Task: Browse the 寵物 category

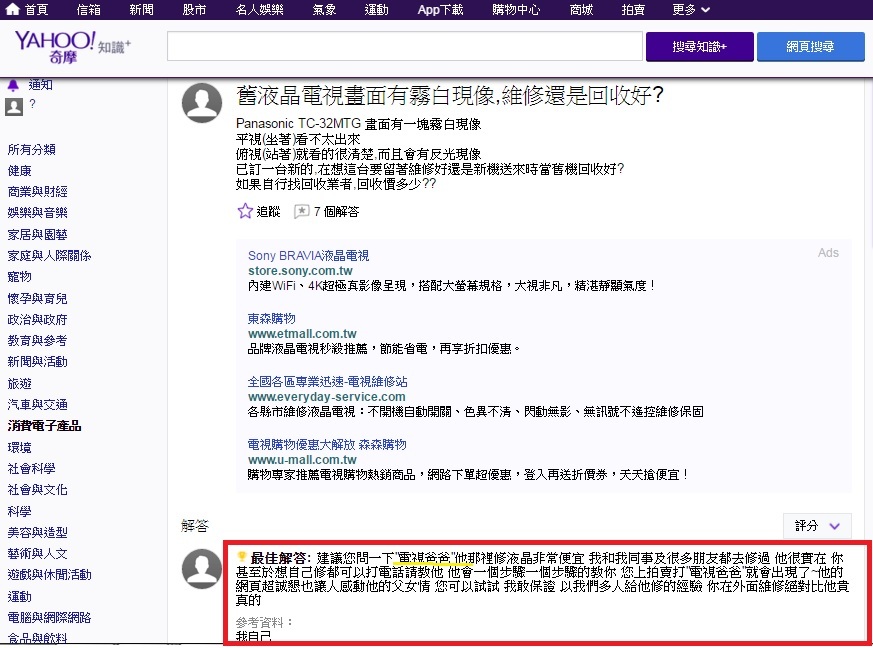Action: point(19,277)
